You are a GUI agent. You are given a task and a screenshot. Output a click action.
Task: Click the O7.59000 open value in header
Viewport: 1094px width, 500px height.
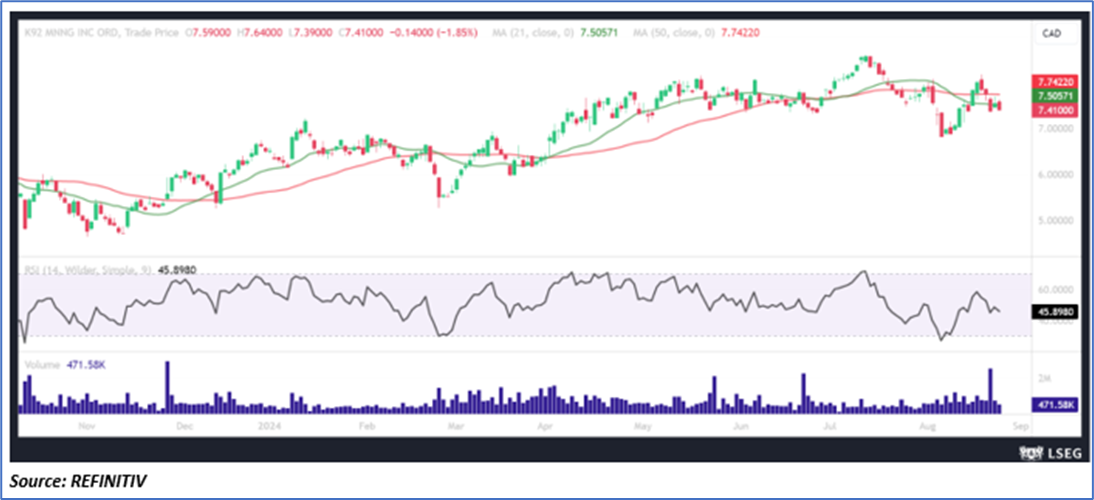[210, 33]
